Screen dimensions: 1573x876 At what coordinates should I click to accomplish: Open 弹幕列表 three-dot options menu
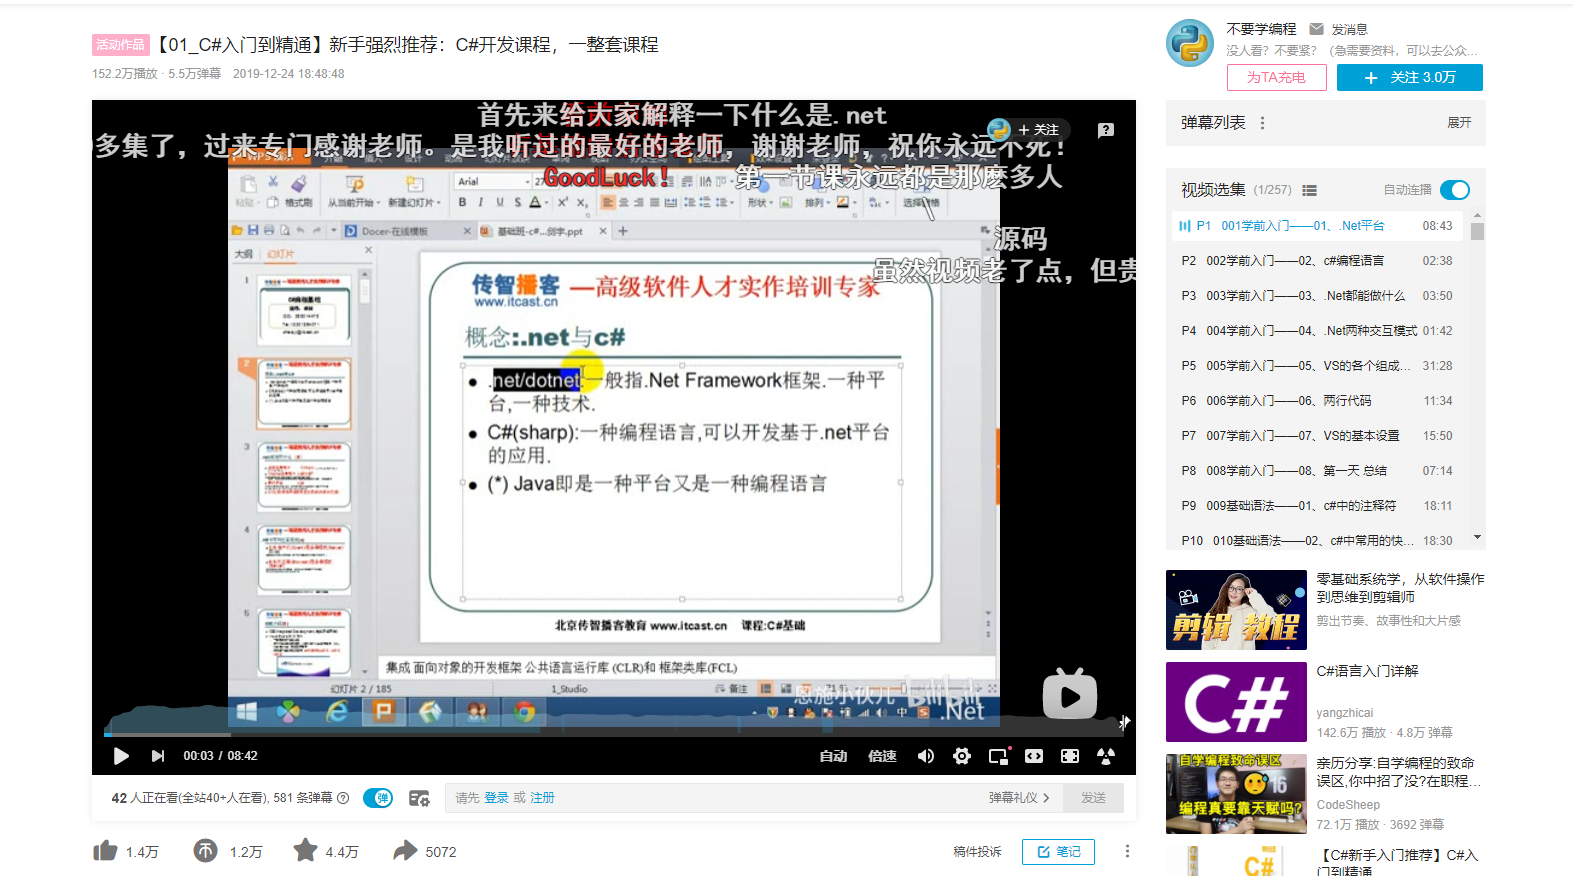1262,123
